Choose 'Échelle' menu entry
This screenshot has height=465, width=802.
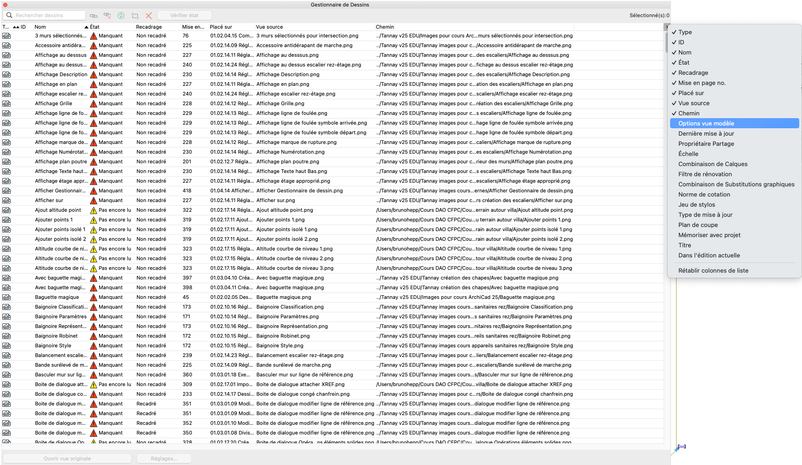tap(734, 154)
